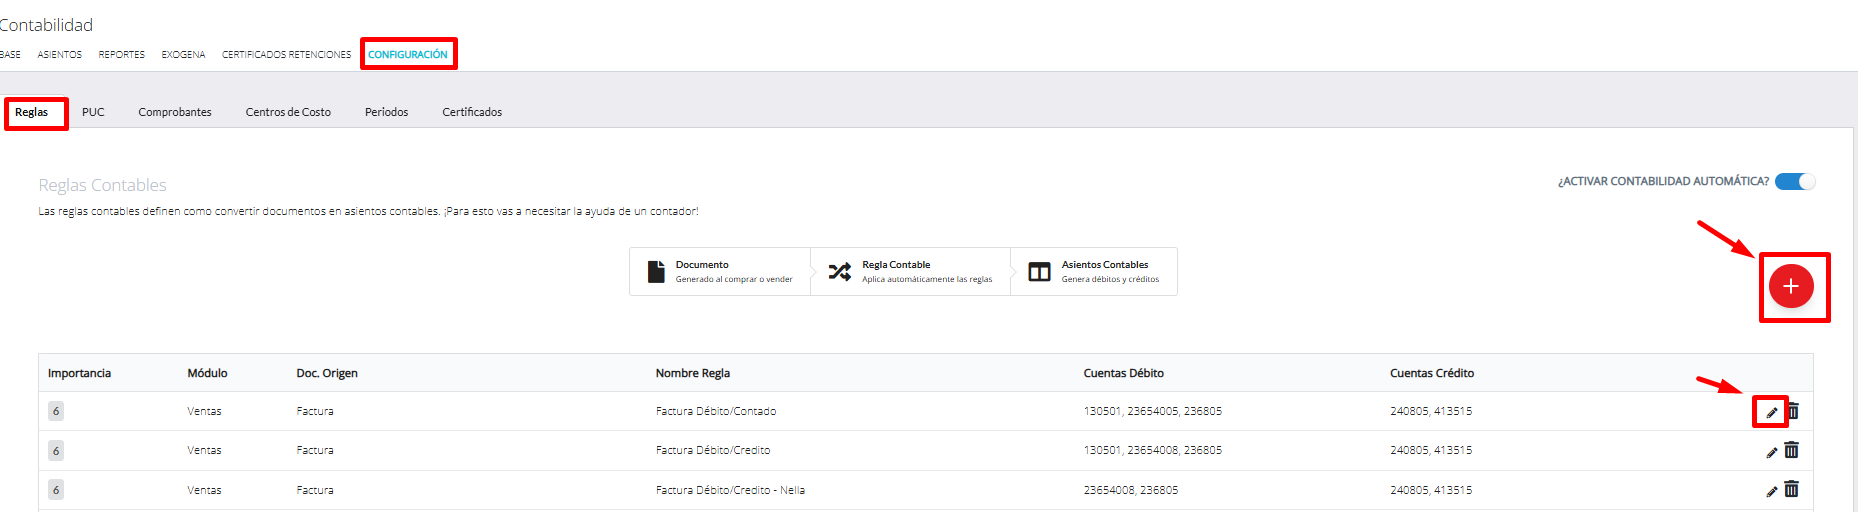Delete the Factura Débito/Credito rule
The image size is (1858, 512).
[x=1792, y=450]
